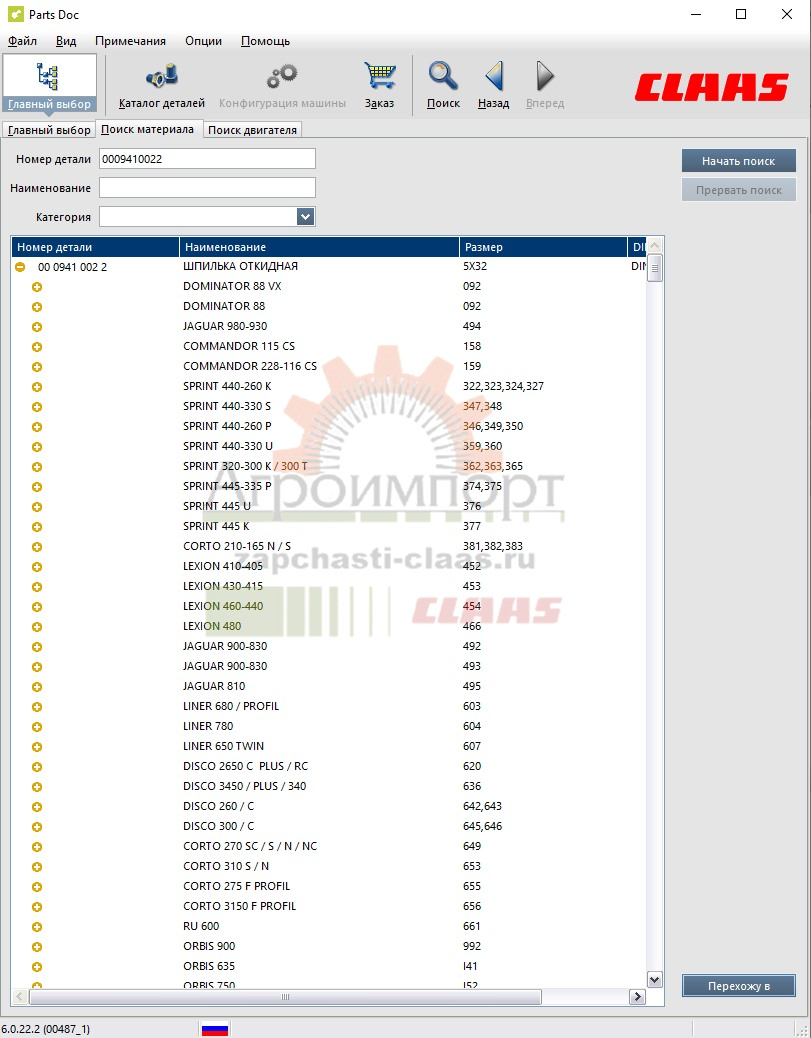Expand the ORBIS 900 row
Image resolution: width=811 pixels, height=1038 pixels.
(37, 947)
